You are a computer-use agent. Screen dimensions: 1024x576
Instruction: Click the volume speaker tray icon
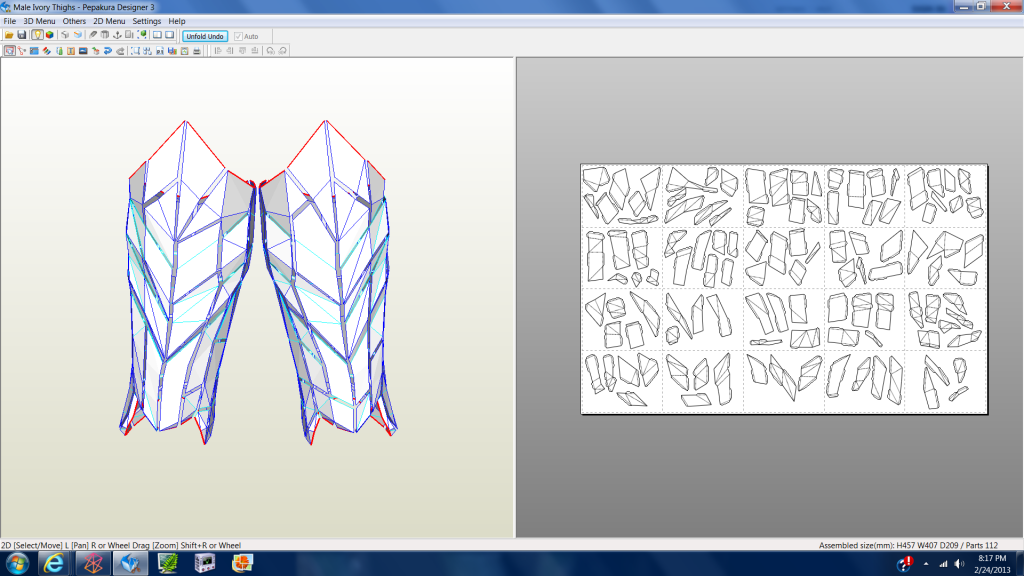coord(959,564)
